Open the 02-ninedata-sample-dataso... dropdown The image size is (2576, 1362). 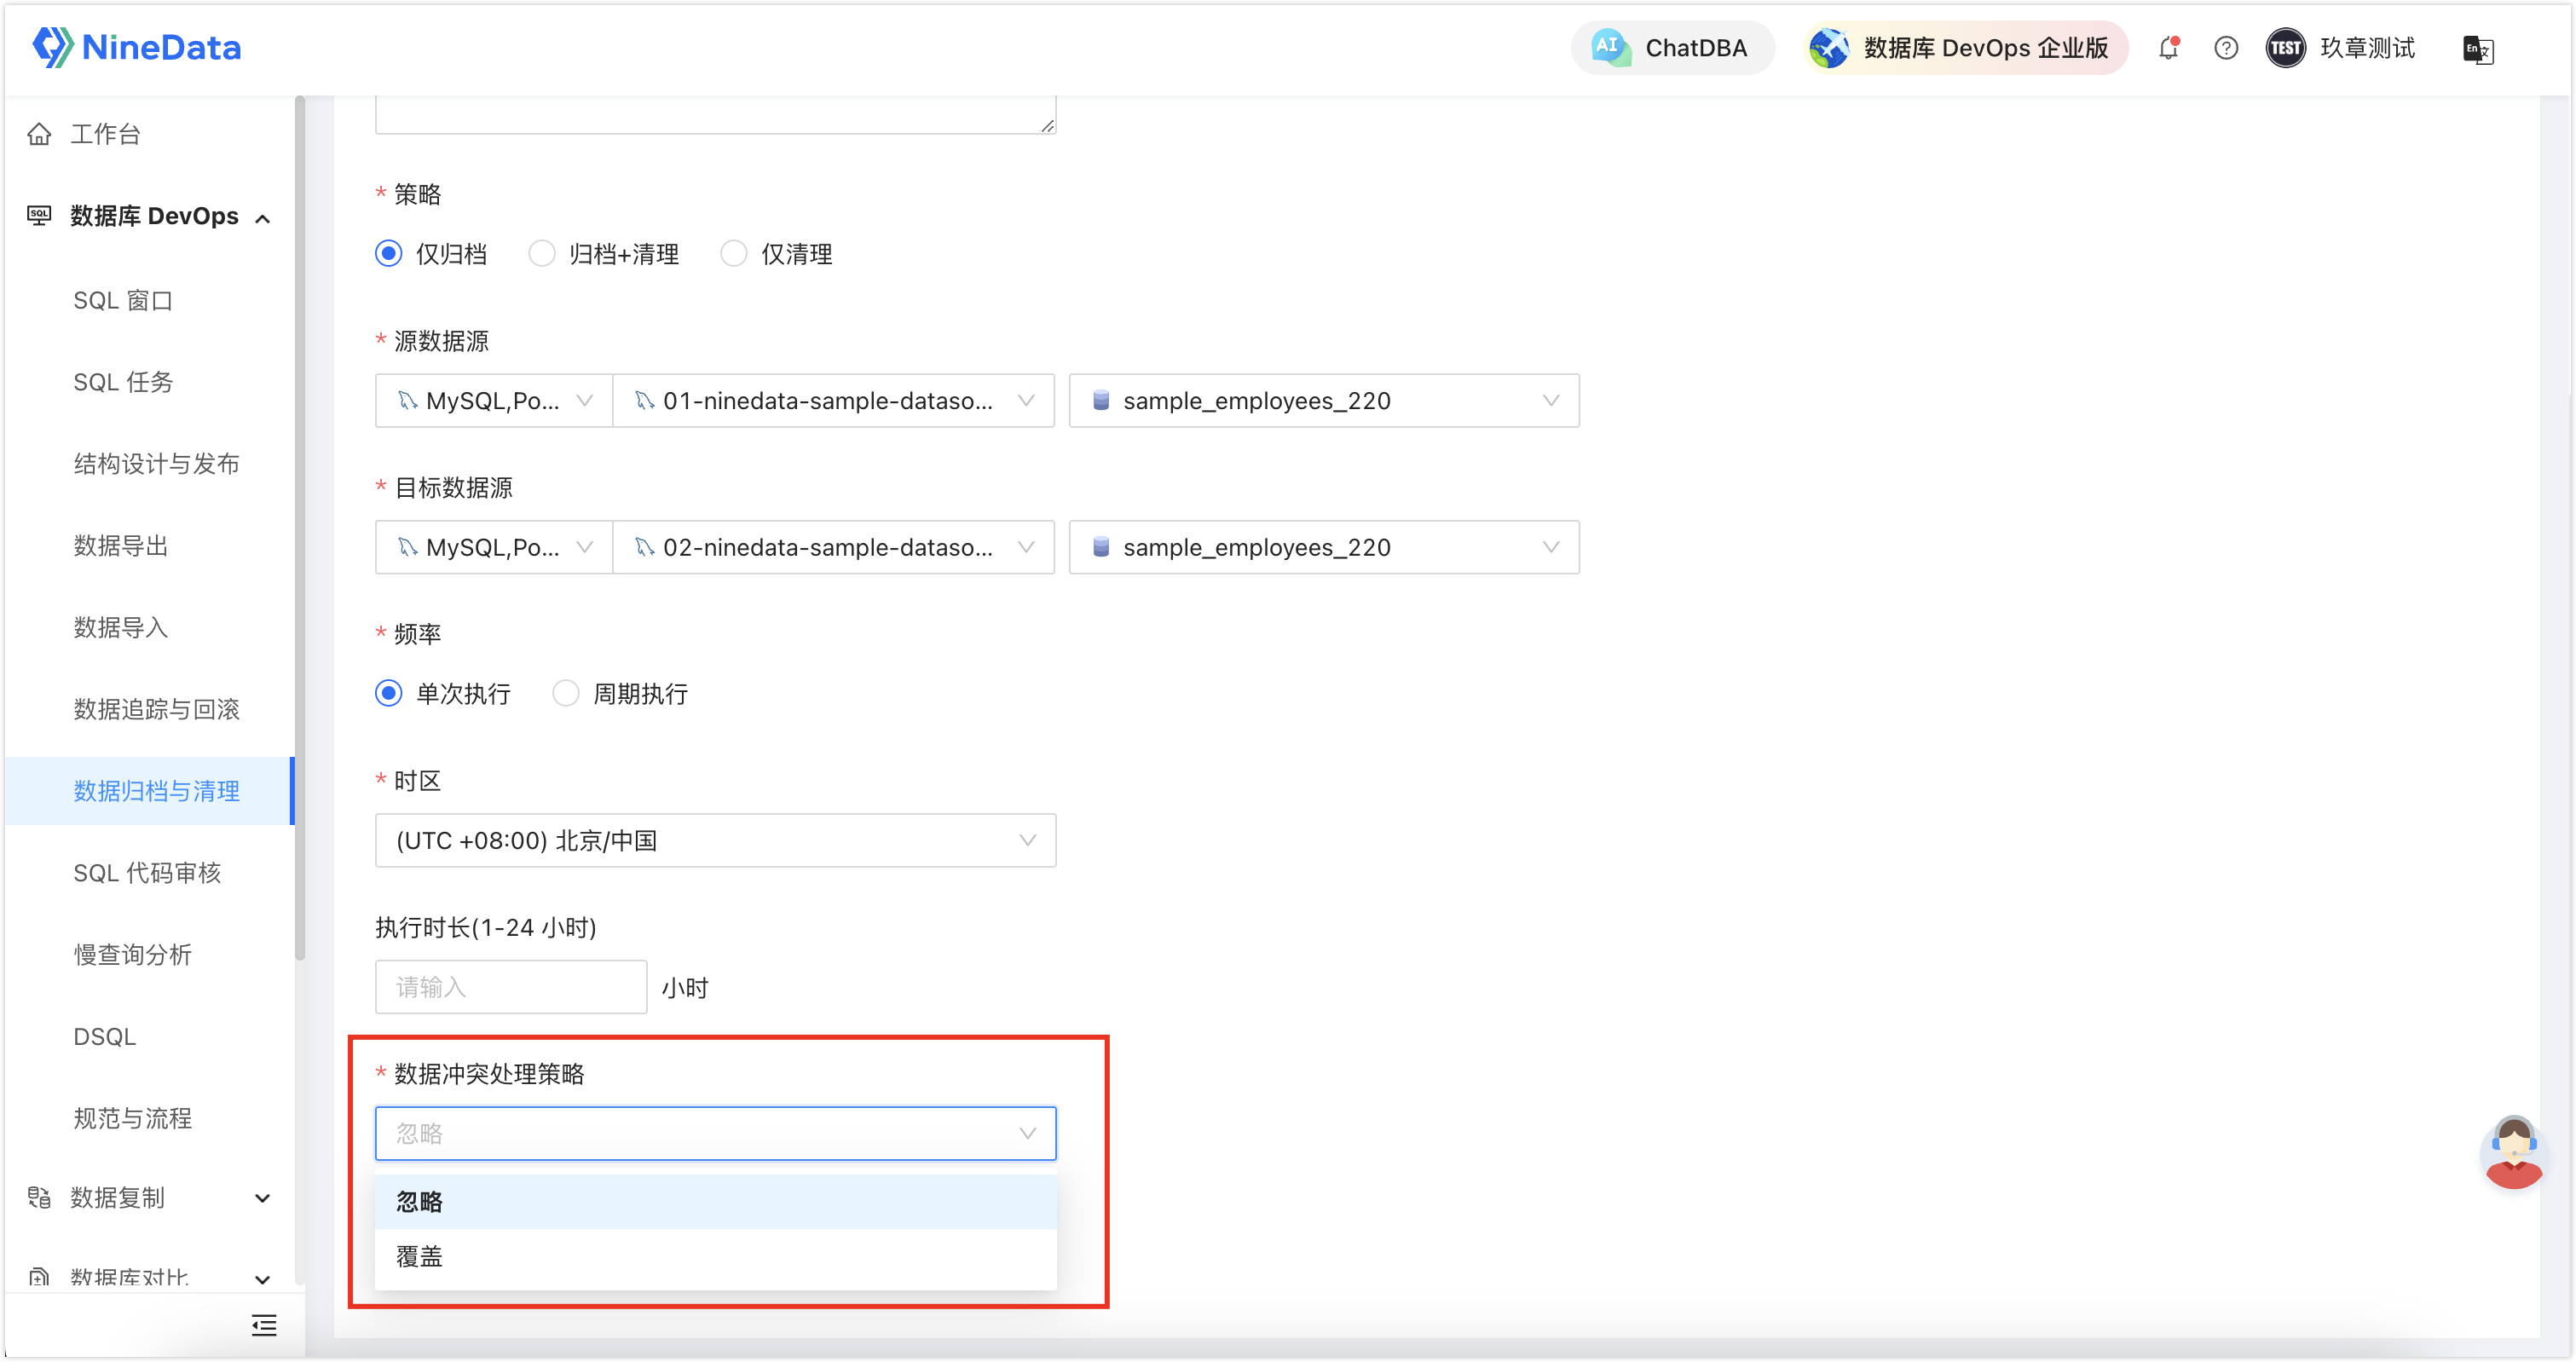click(x=833, y=547)
